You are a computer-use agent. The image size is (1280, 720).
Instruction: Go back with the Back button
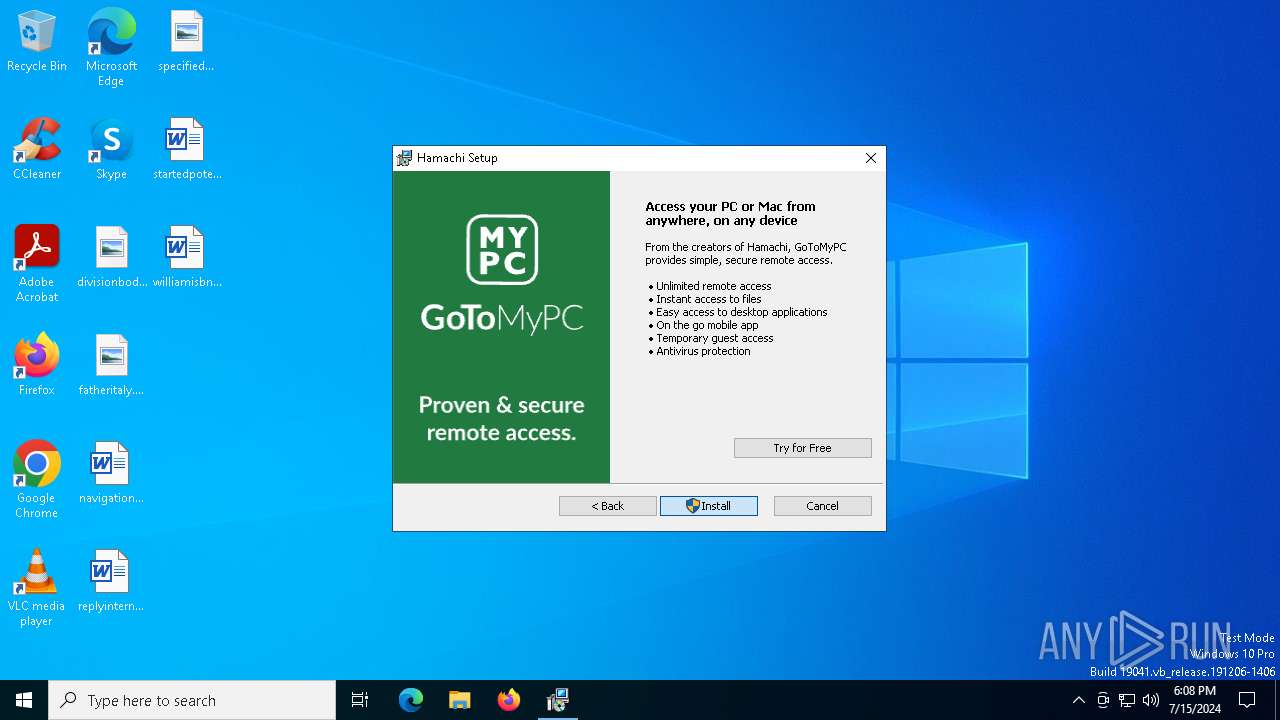[x=607, y=506]
